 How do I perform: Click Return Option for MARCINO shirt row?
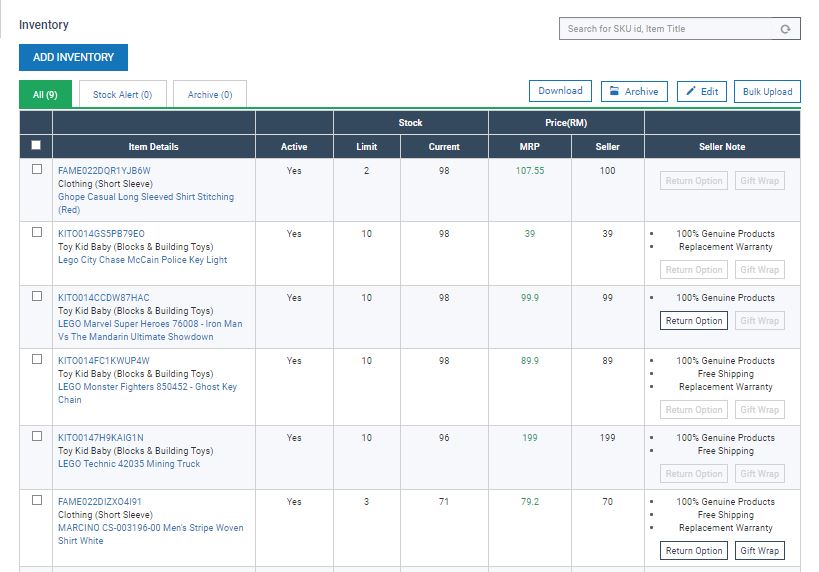click(x=693, y=551)
